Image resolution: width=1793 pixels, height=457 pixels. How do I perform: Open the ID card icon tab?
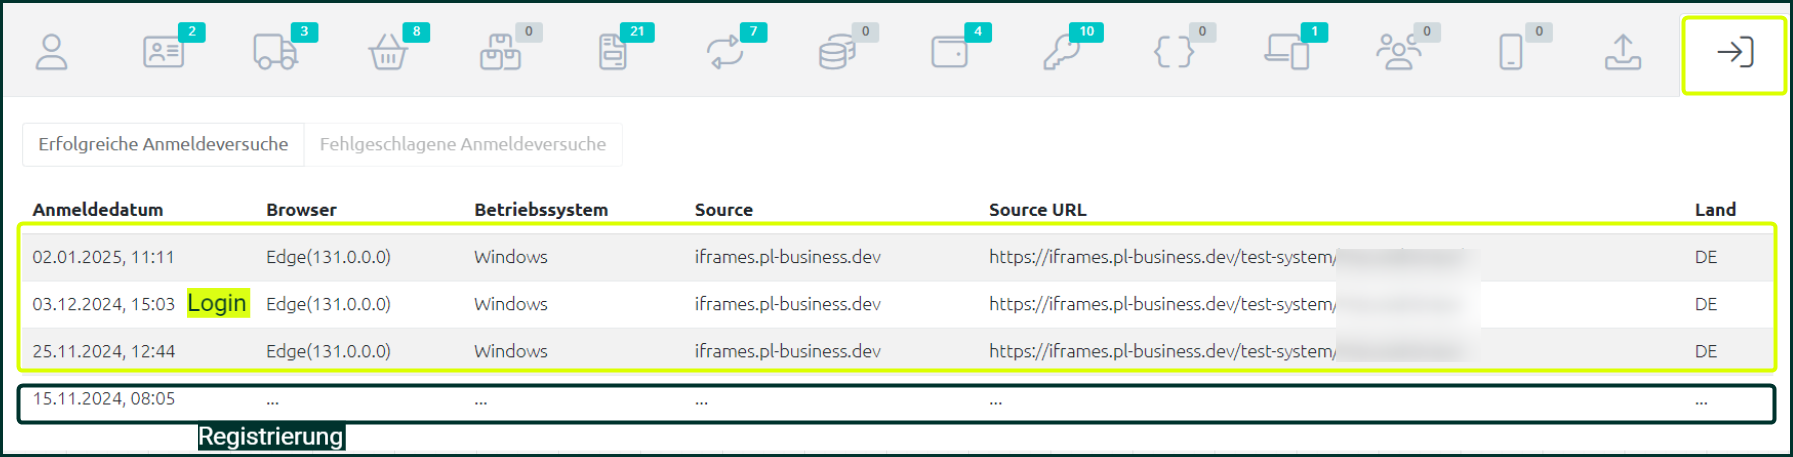[164, 52]
